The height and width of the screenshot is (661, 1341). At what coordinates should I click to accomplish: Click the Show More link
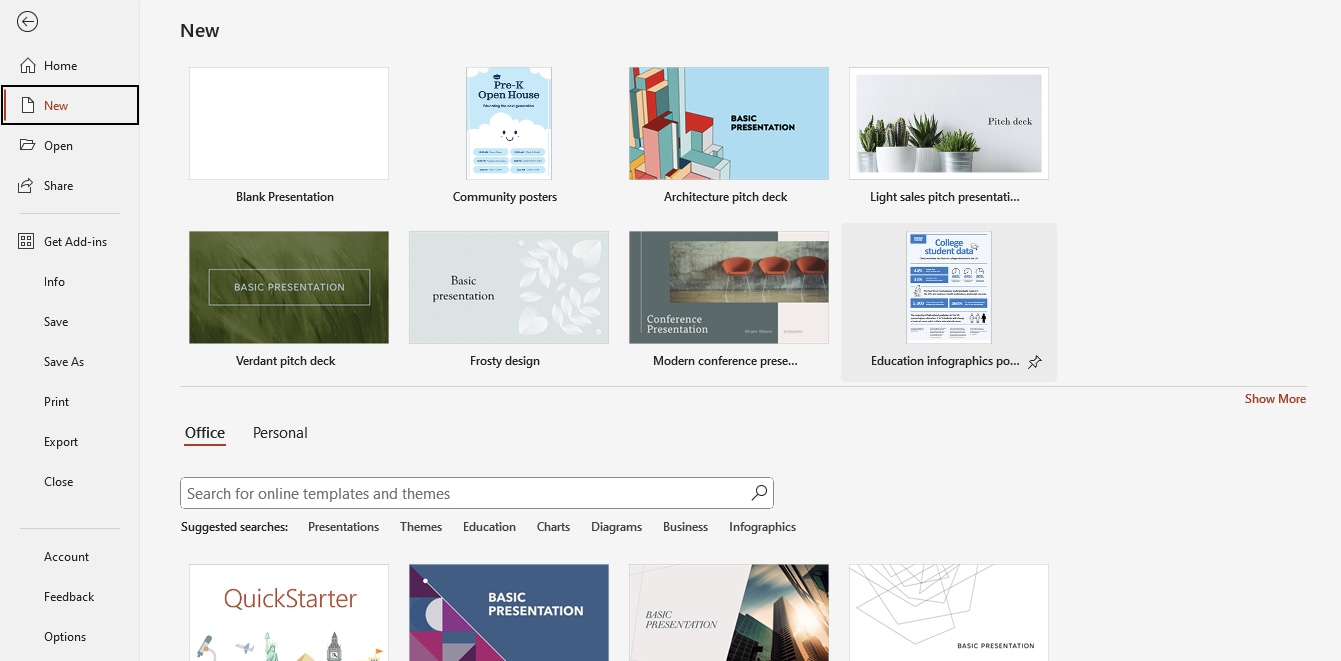1275,399
